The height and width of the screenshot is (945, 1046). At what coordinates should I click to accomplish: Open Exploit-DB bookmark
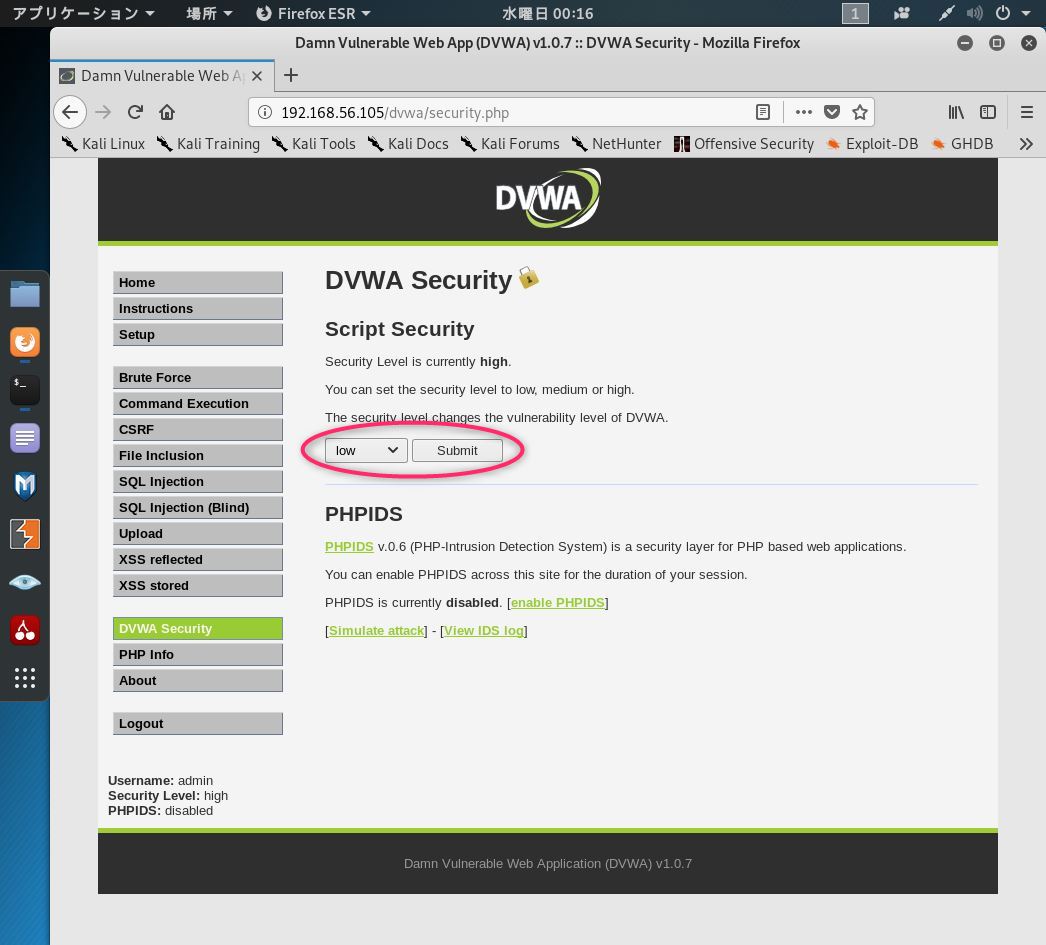(x=872, y=144)
